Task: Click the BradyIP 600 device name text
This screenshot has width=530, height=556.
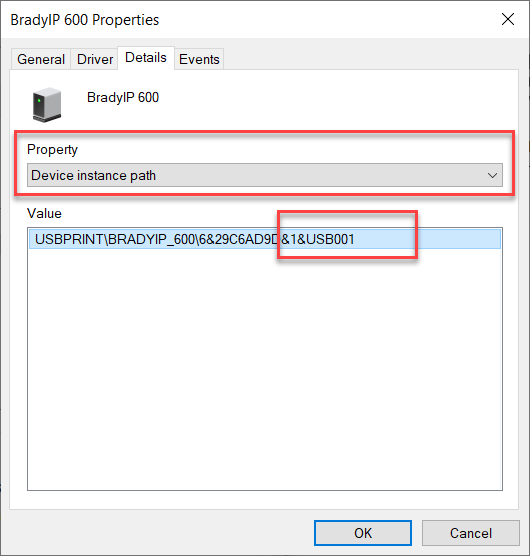Action: pos(123,97)
